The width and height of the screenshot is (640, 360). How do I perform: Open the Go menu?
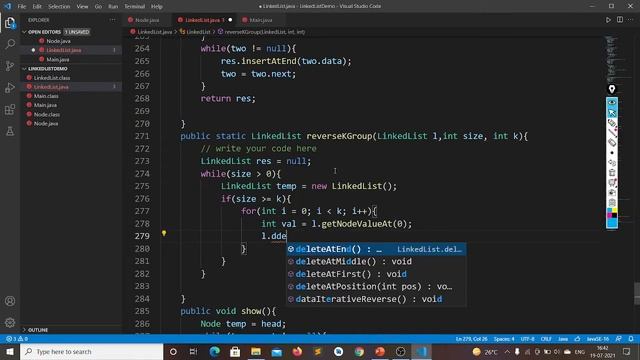pyautogui.click(x=98, y=7)
